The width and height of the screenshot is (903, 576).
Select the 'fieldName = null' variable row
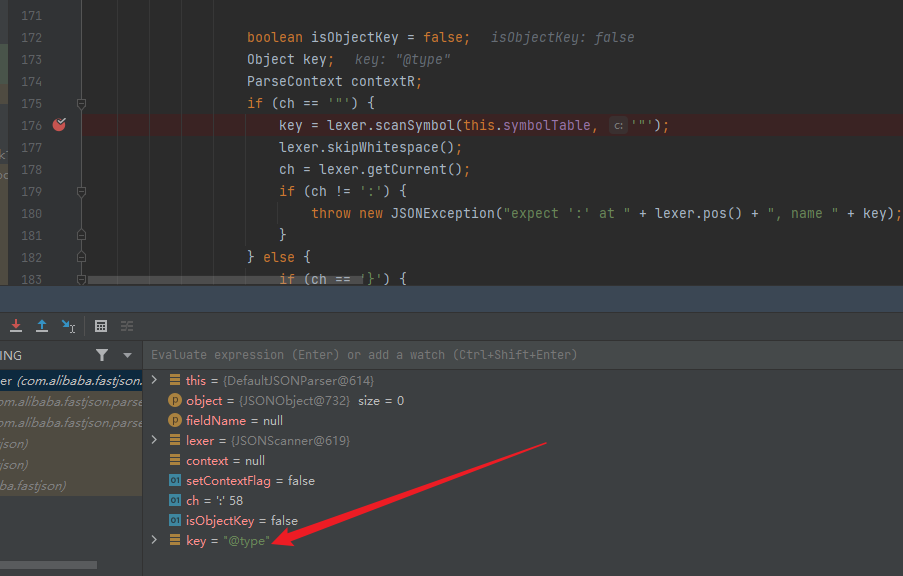(523, 420)
